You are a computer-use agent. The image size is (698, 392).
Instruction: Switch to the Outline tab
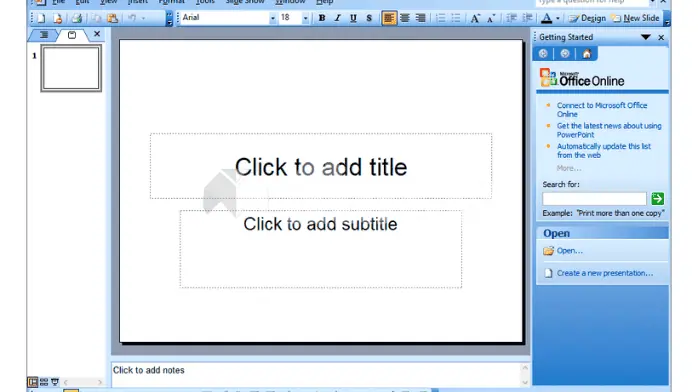tap(44, 35)
